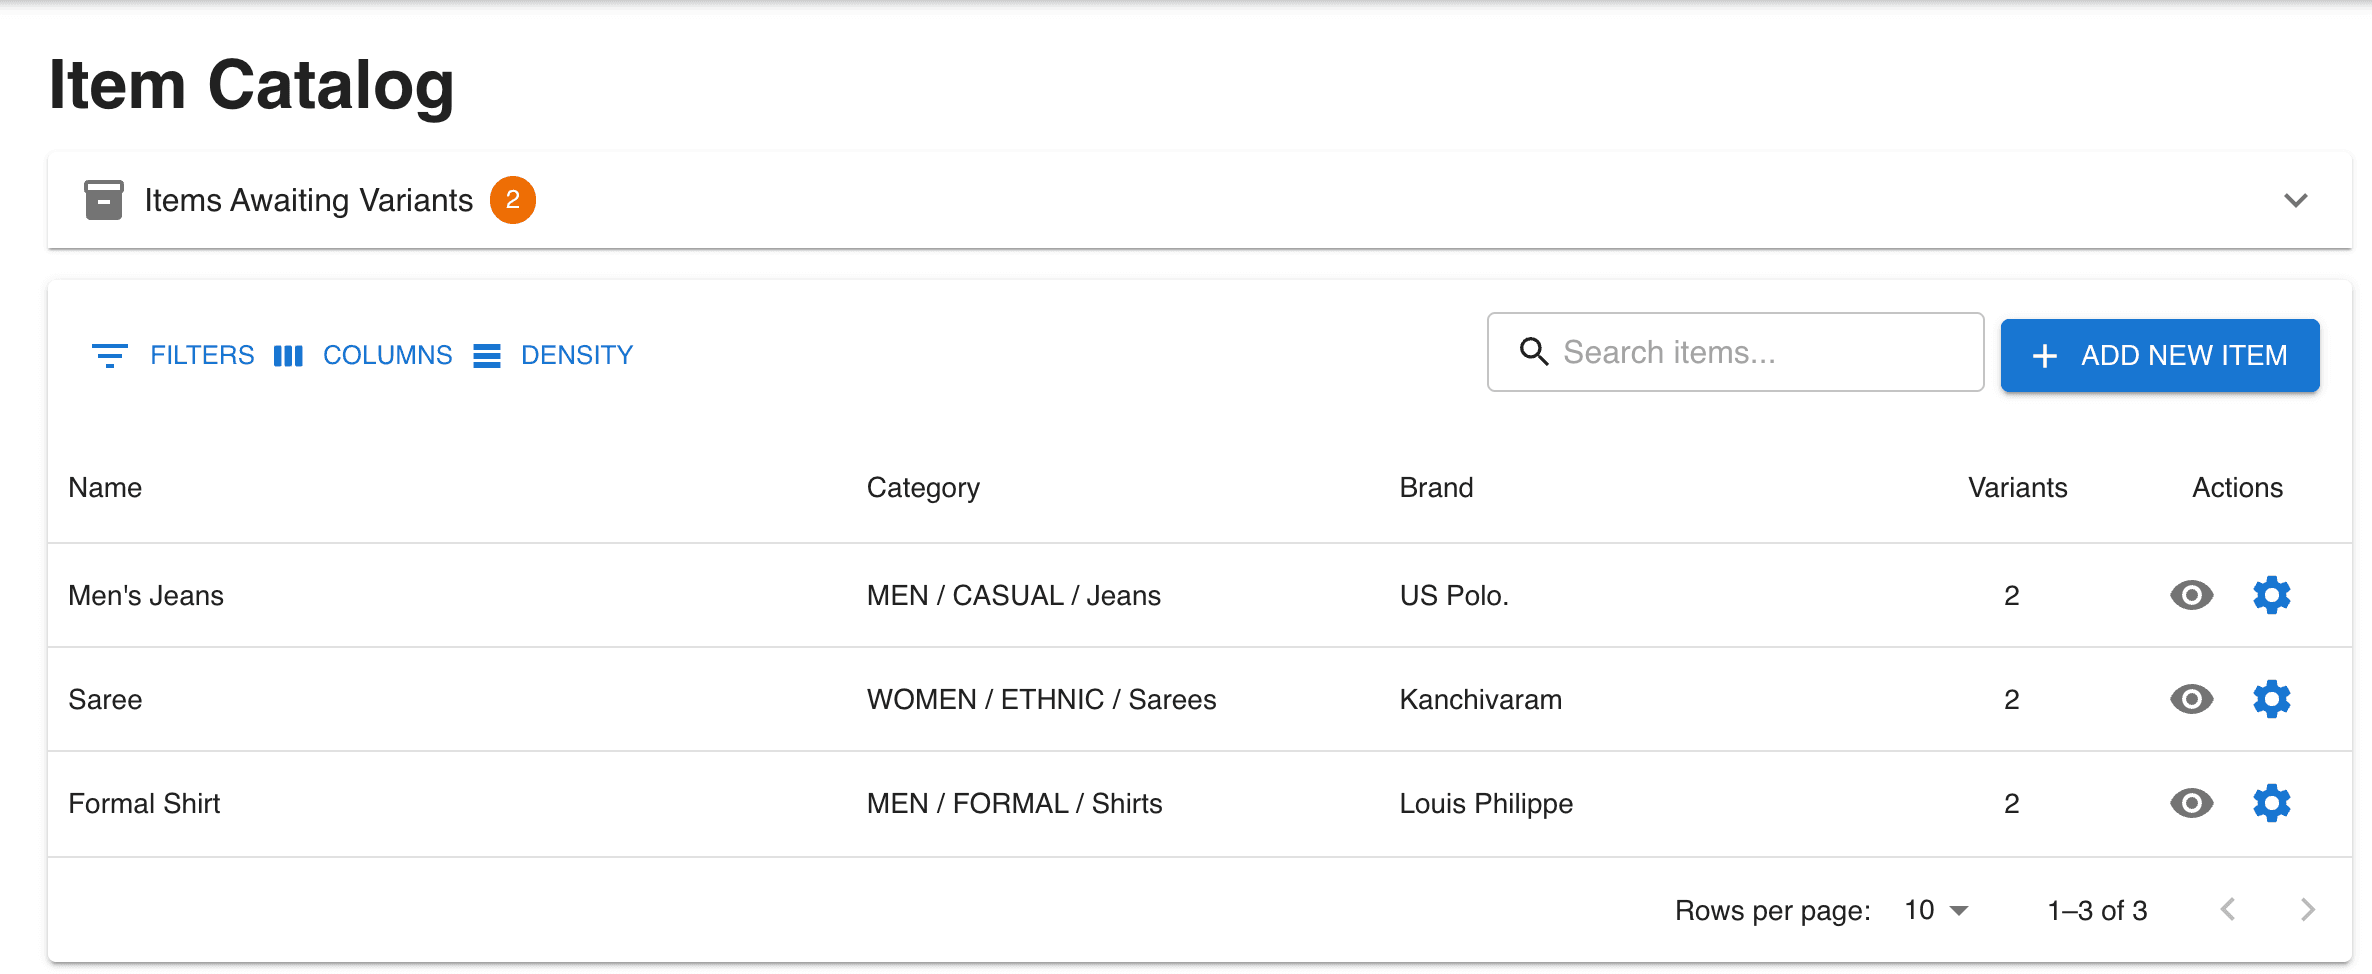View Formal Shirt via eye icon
This screenshot has width=2372, height=974.
click(x=2191, y=803)
